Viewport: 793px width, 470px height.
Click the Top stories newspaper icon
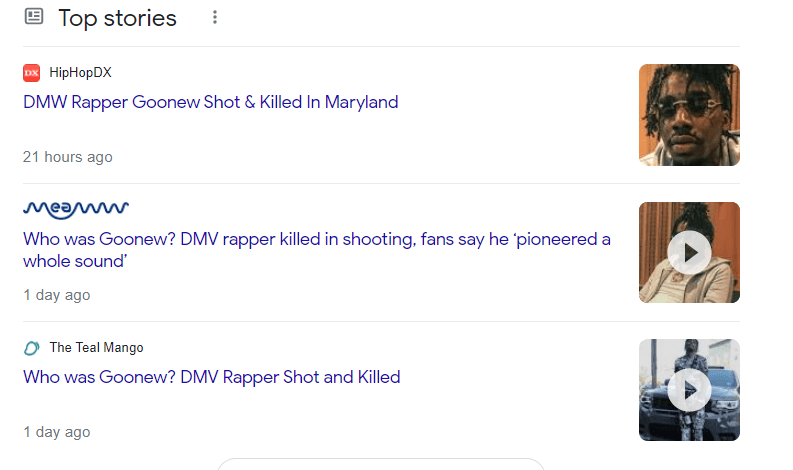click(34, 17)
